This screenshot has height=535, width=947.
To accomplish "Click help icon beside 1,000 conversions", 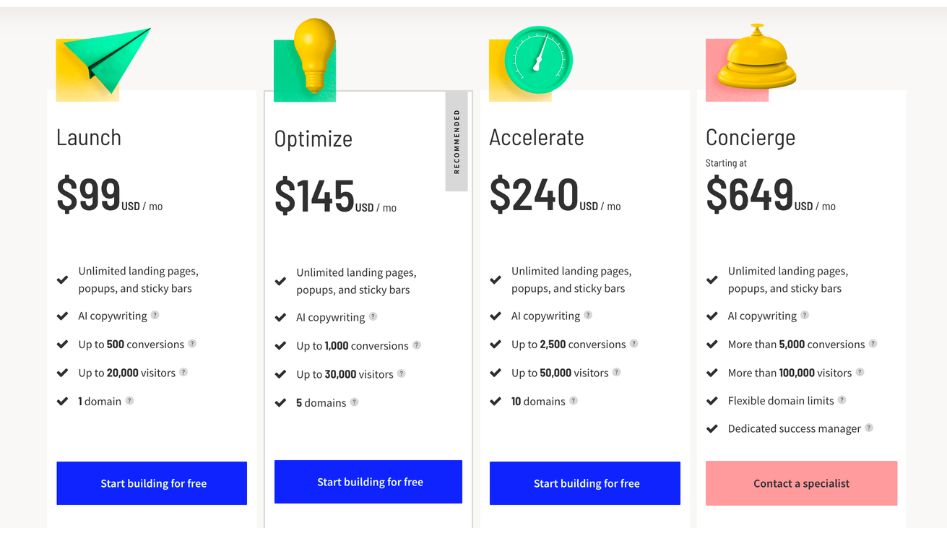I will pyautogui.click(x=416, y=345).
